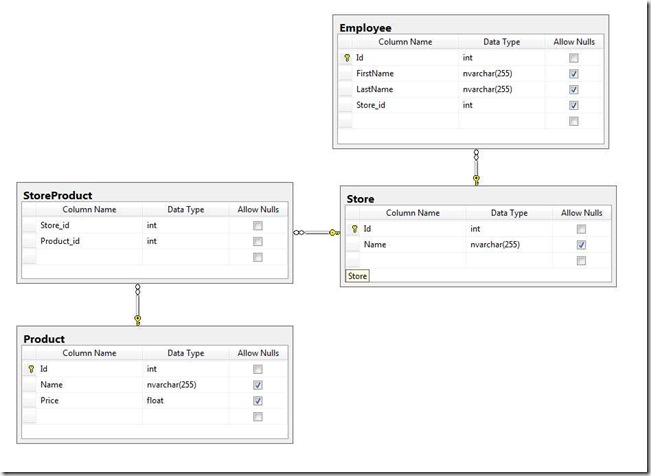Select the key endpoint of the Employee-Store relationship

pyautogui.click(x=476, y=180)
